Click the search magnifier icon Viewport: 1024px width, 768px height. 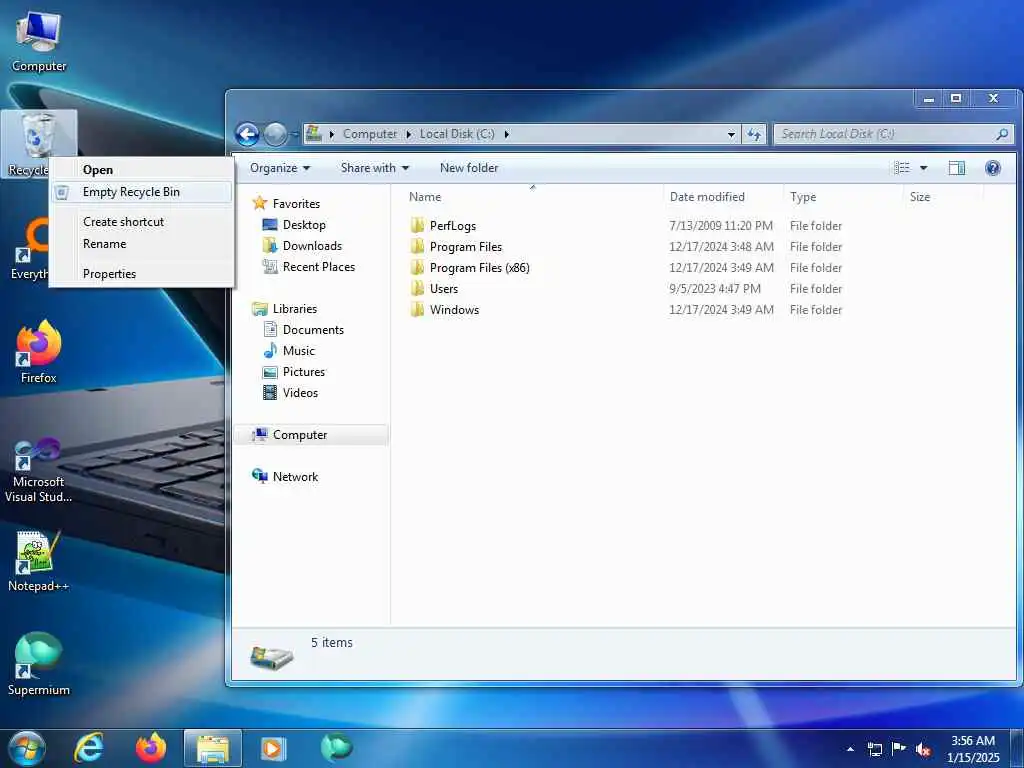pyautogui.click(x=1002, y=134)
